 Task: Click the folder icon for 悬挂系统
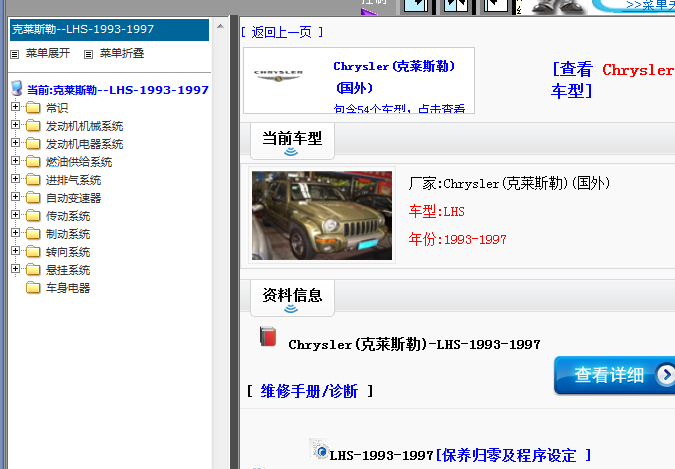pos(33,270)
